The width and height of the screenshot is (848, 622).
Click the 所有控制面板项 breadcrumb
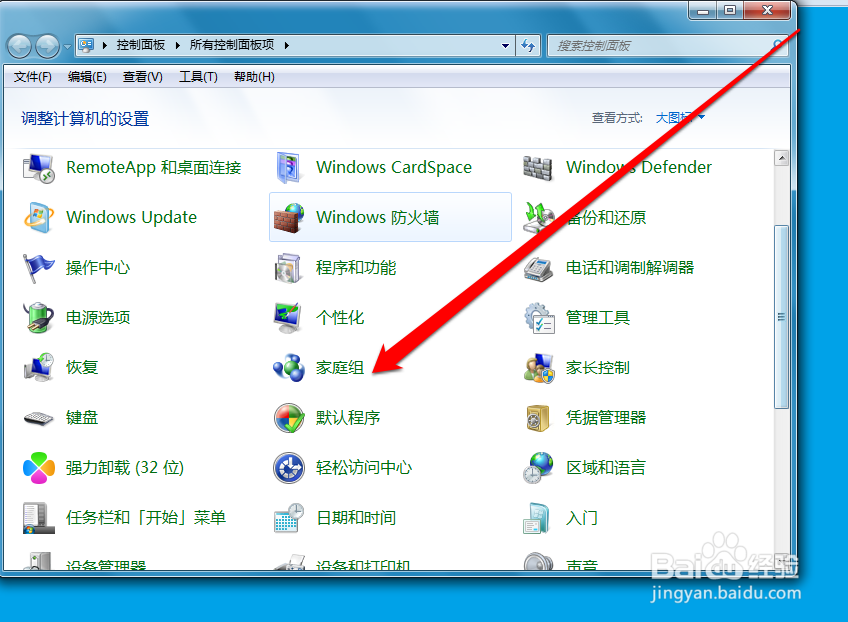[x=232, y=45]
